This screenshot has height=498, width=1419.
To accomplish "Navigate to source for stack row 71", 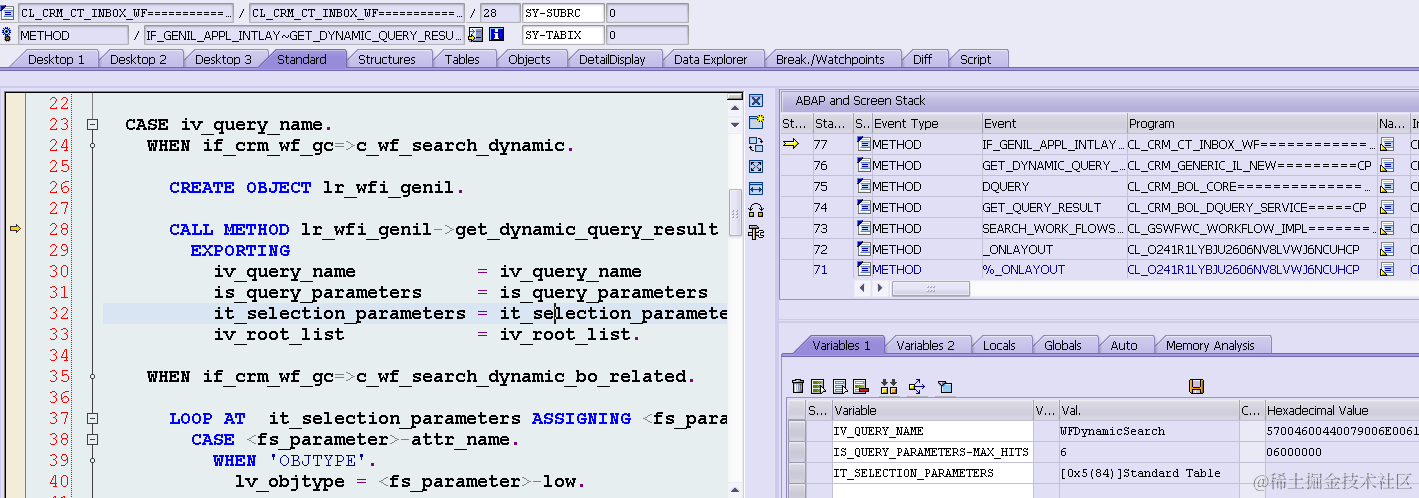I will click(1387, 270).
